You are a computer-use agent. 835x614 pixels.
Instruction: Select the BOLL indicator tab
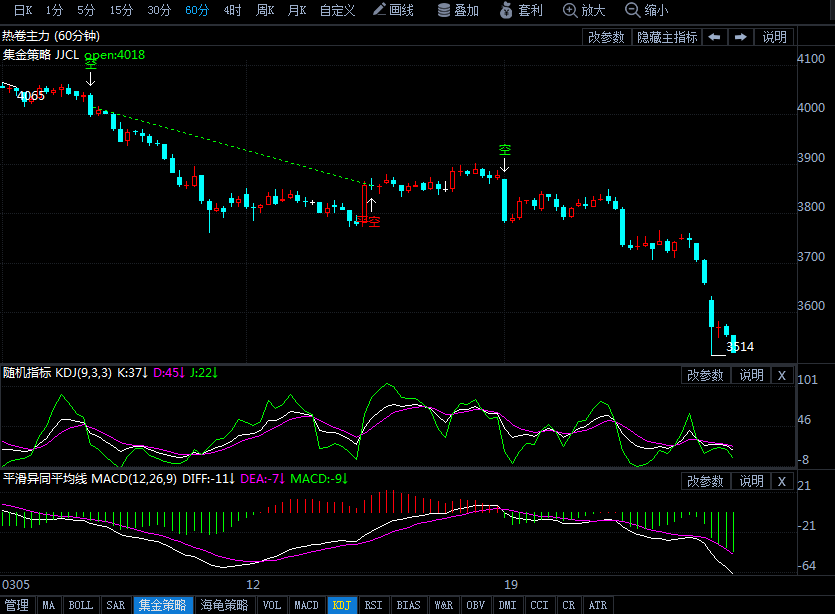80,605
